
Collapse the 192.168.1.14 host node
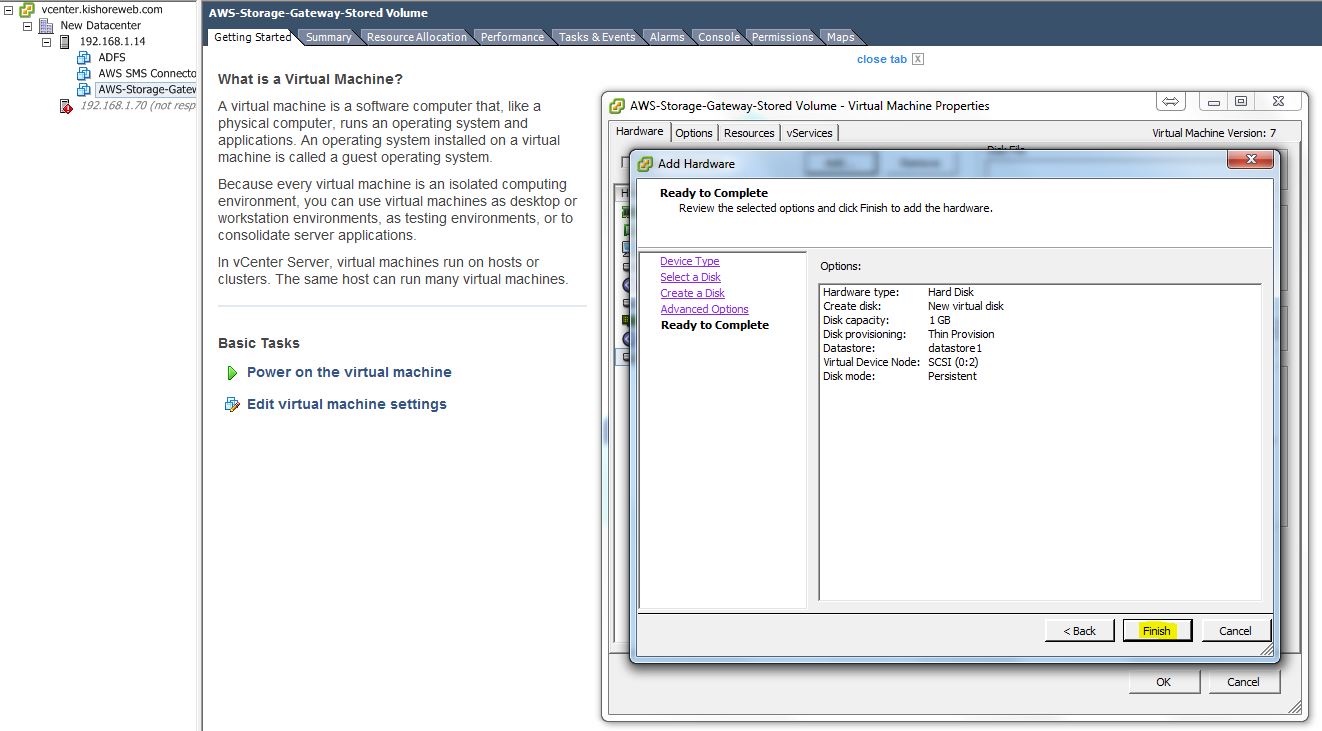[47, 42]
